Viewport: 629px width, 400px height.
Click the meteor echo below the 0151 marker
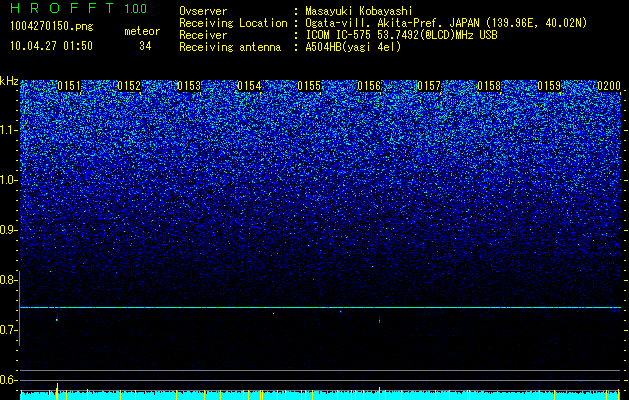click(57, 318)
